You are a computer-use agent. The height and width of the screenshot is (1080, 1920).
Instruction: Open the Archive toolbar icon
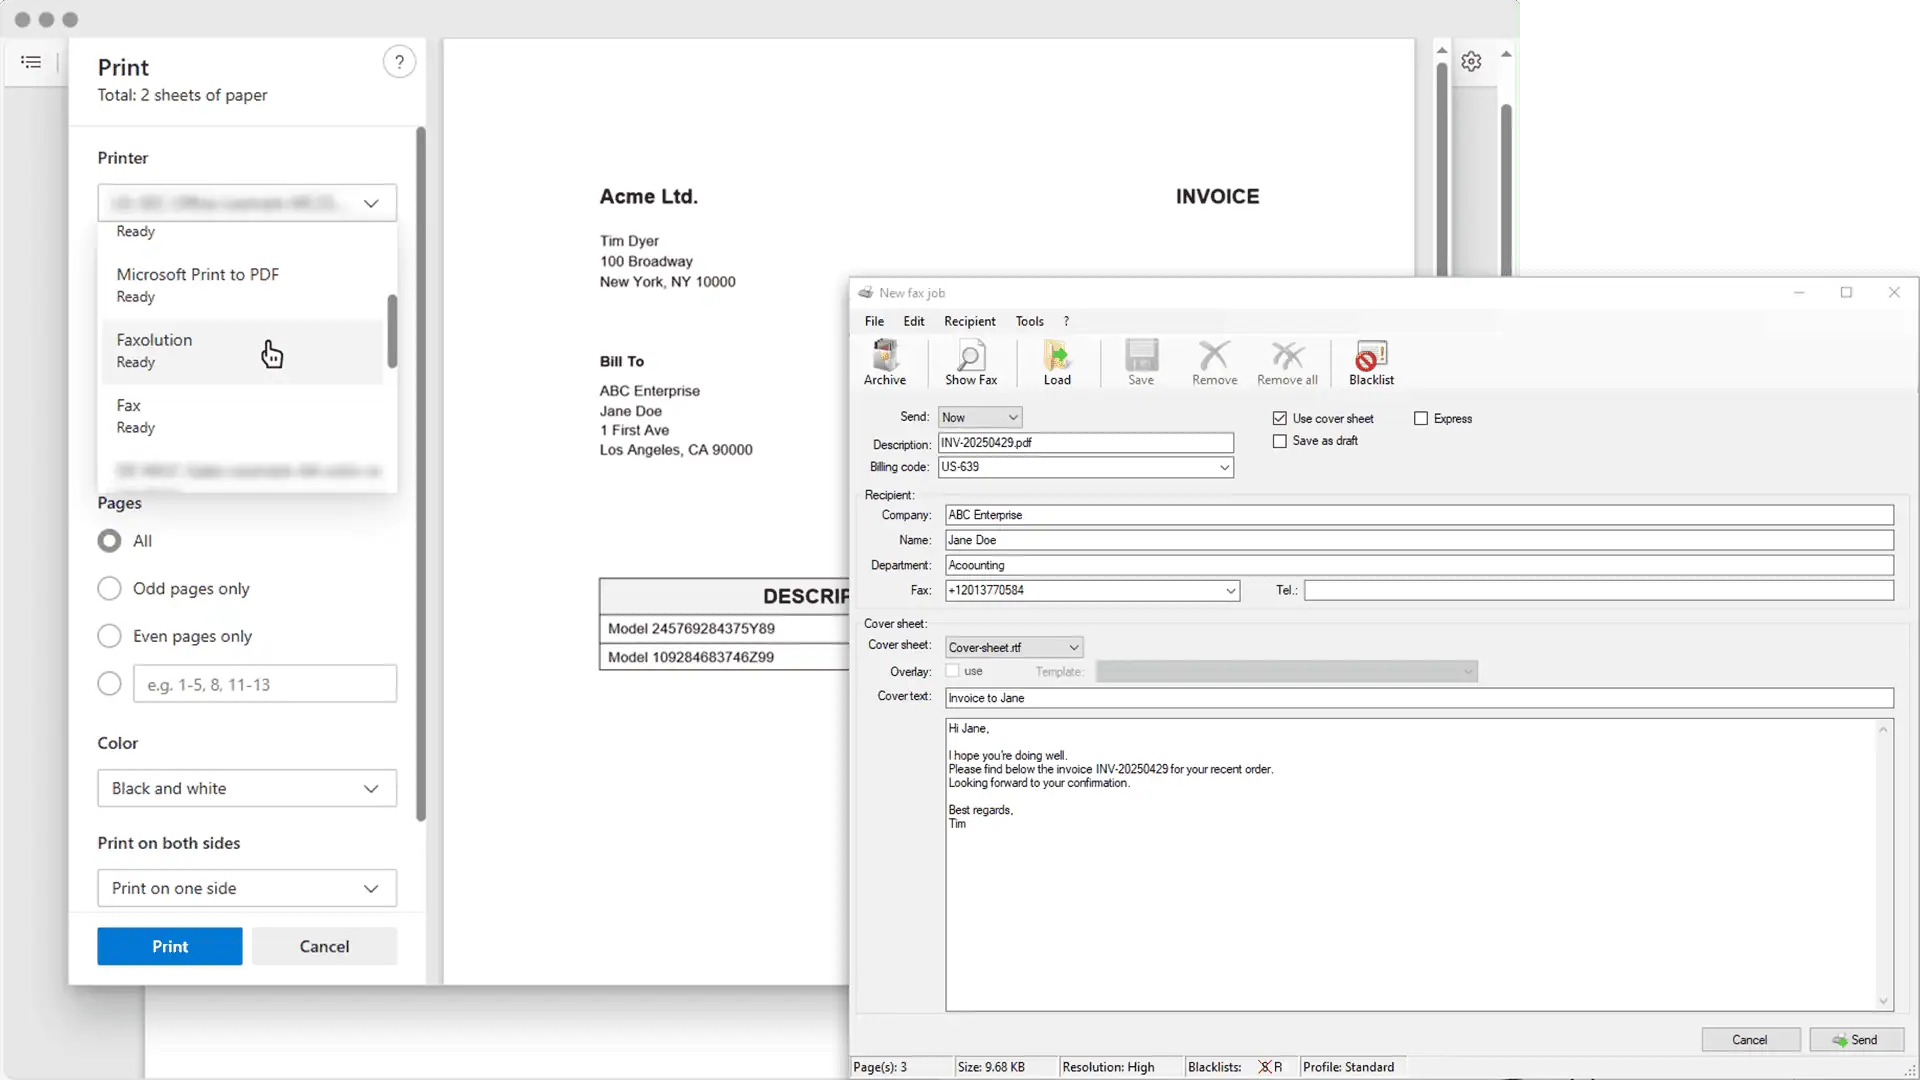[885, 362]
